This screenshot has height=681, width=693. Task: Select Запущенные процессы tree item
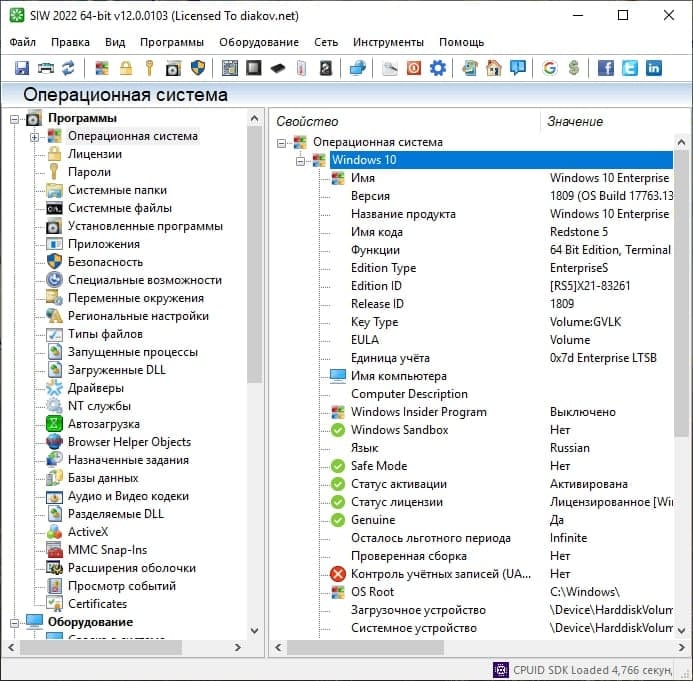(133, 352)
